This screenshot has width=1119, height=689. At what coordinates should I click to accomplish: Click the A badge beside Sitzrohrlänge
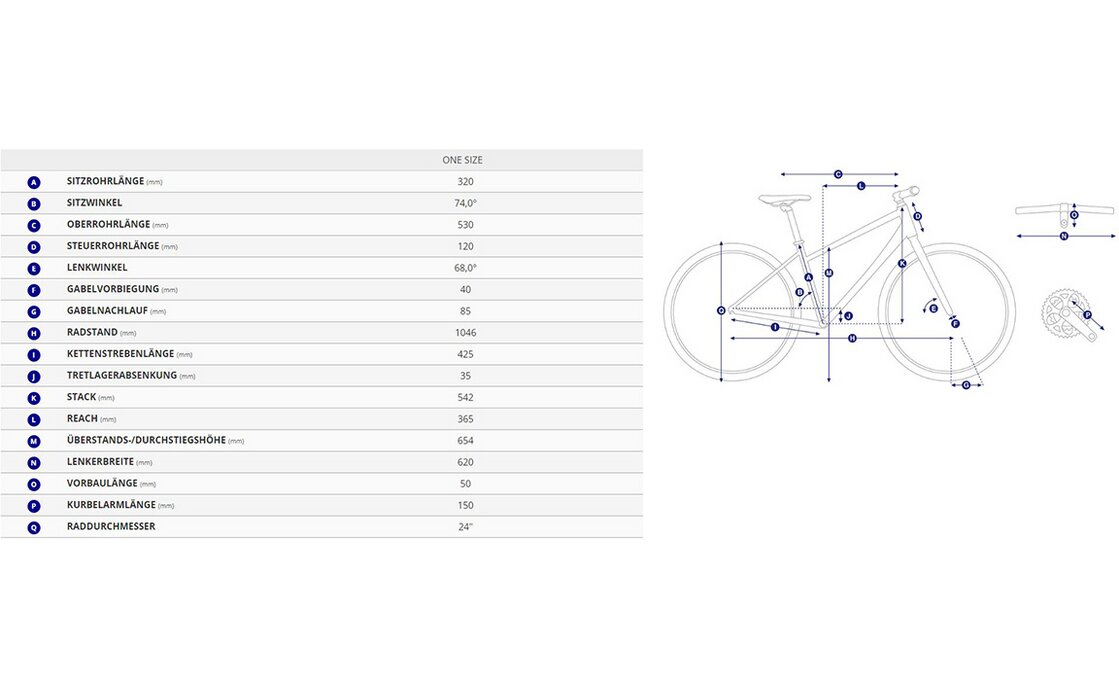coord(33,182)
